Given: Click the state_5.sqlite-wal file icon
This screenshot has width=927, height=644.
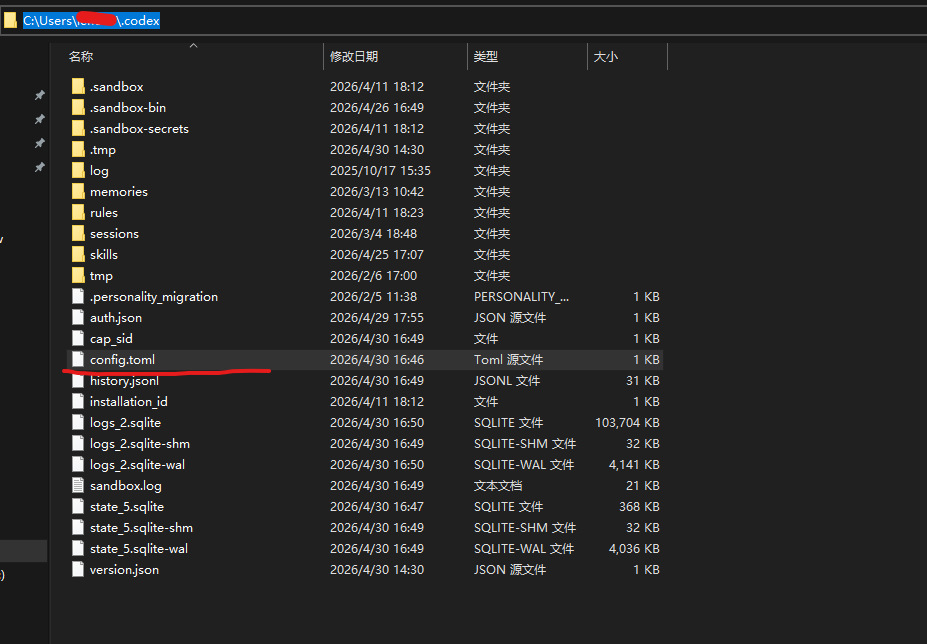Looking at the screenshot, I should click(x=78, y=548).
